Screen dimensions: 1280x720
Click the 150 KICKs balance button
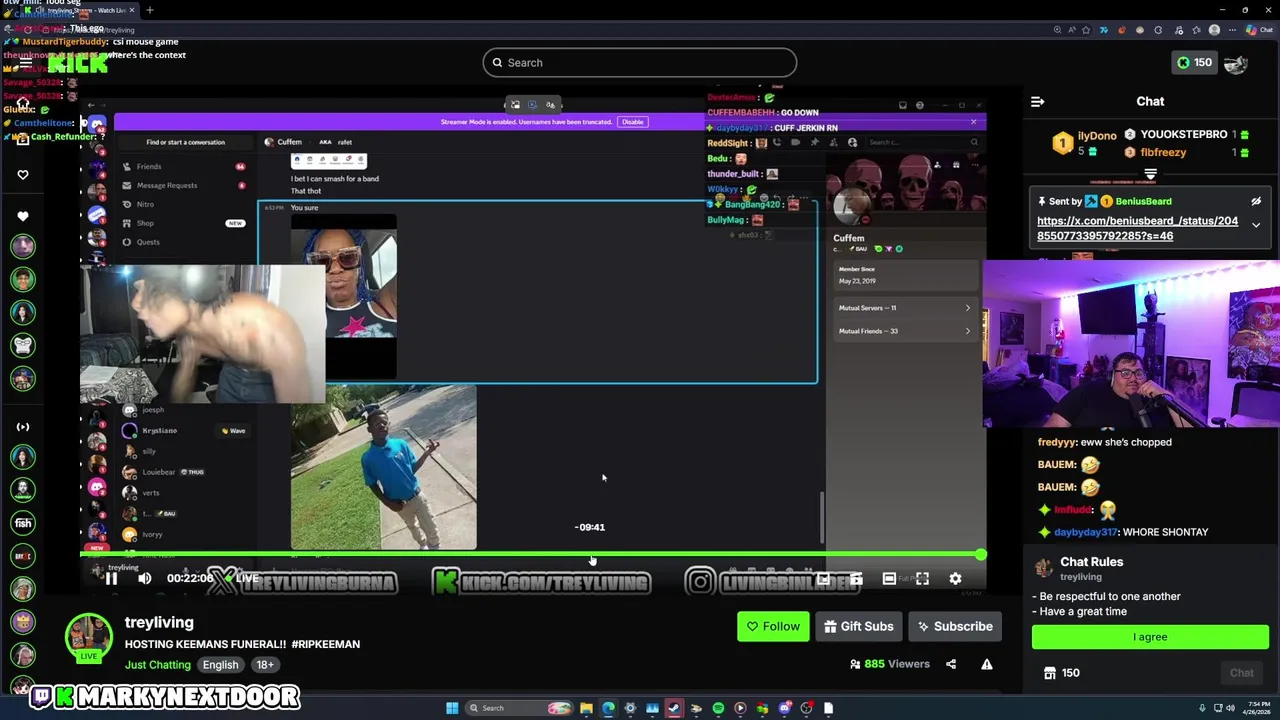click(x=1194, y=62)
